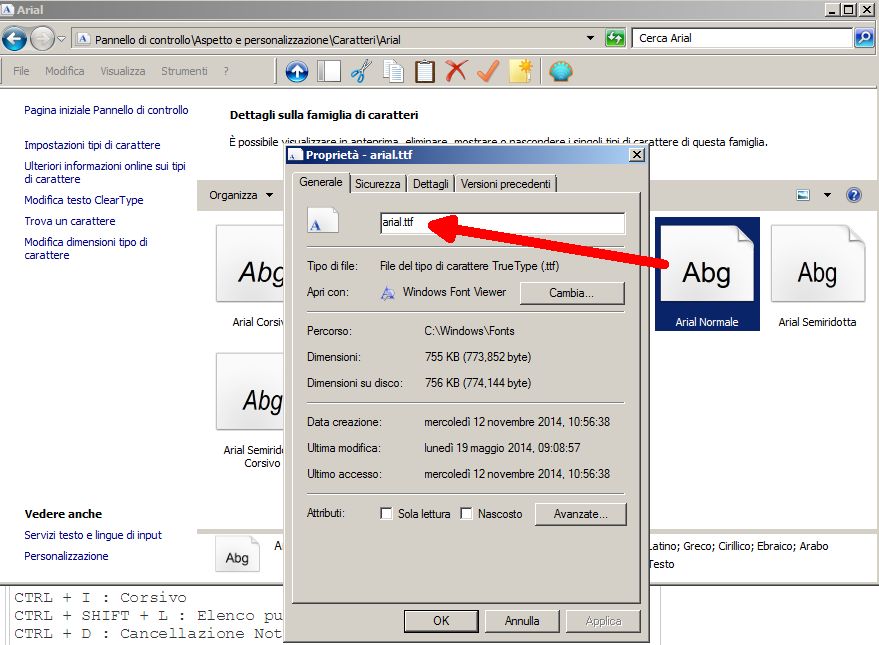Open the Modifica menu

click(x=64, y=71)
